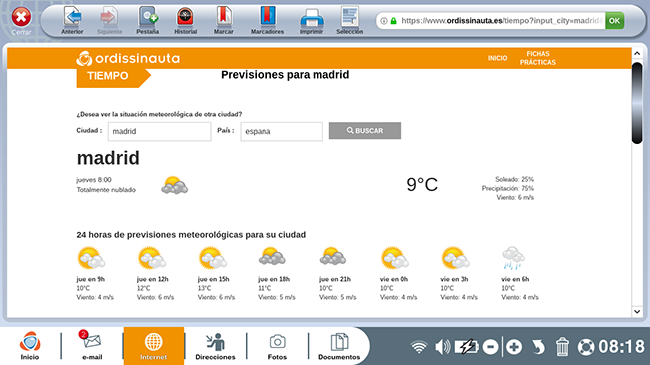Click the 'Precipitación: 75%' text
This screenshot has width=650, height=365.
pos(508,188)
